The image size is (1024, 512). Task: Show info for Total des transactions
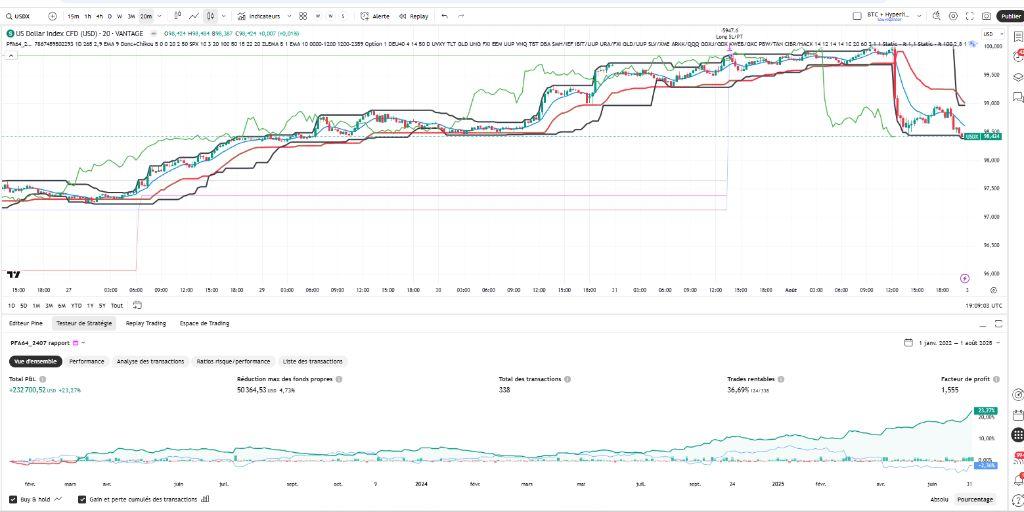pos(568,379)
